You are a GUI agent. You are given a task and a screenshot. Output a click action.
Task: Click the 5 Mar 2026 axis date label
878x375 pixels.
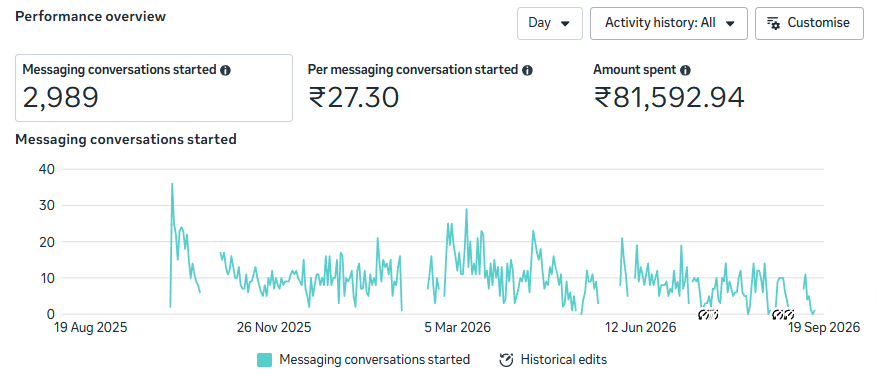tap(457, 327)
